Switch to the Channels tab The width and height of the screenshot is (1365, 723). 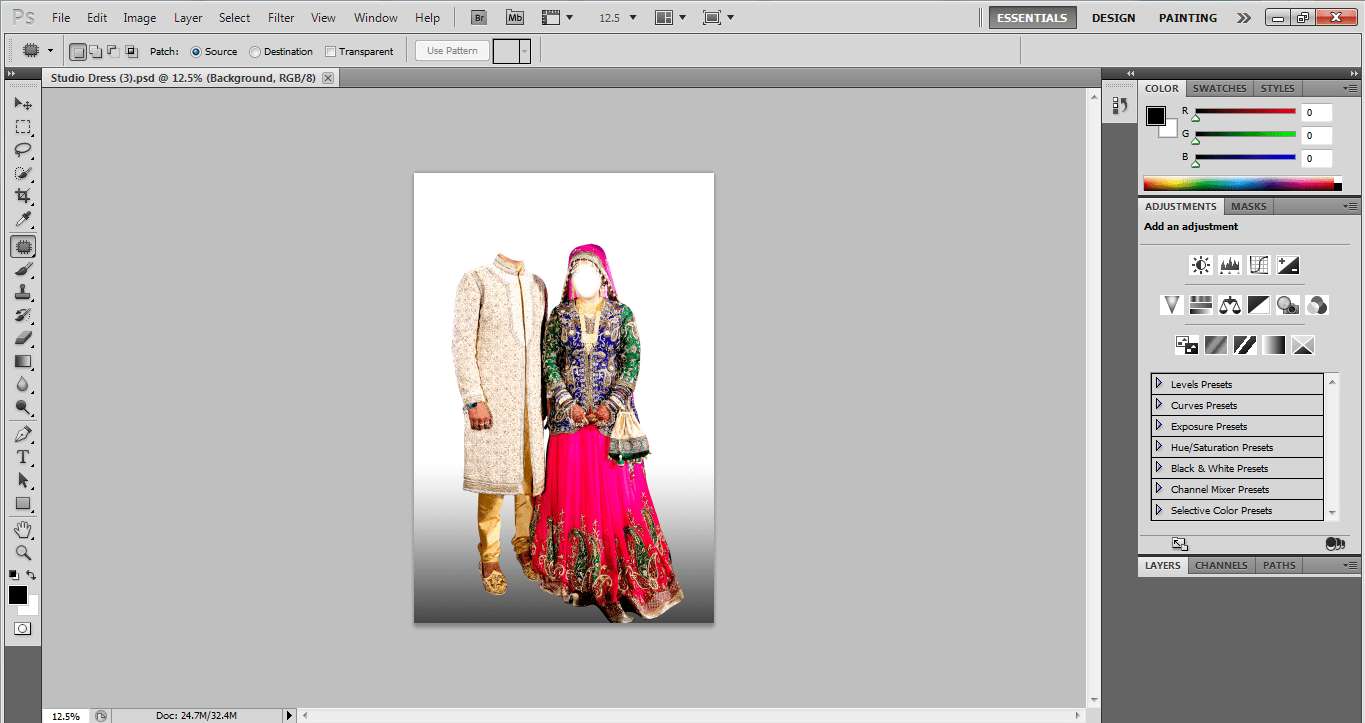(1221, 565)
